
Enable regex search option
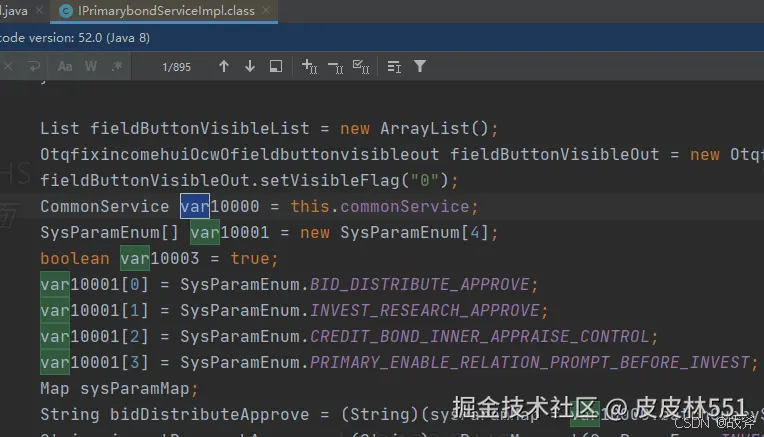(x=117, y=67)
